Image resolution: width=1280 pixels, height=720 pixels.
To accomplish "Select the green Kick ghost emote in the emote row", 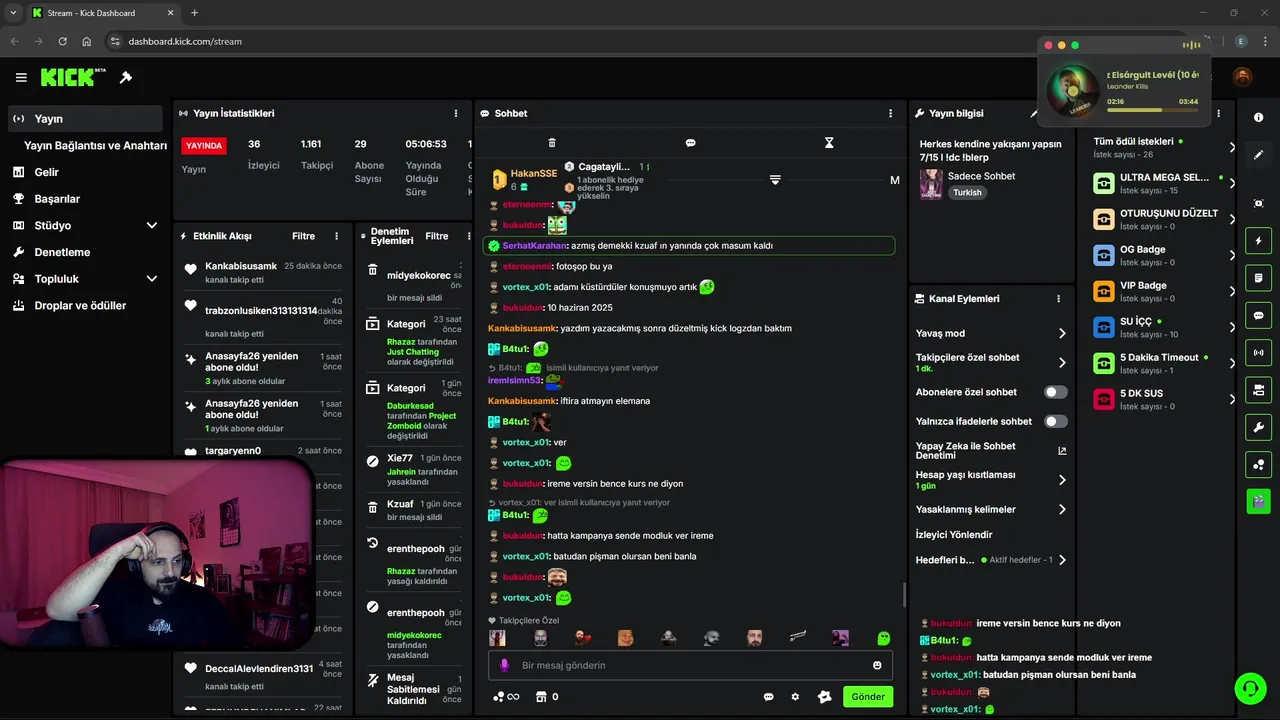I will 884,638.
